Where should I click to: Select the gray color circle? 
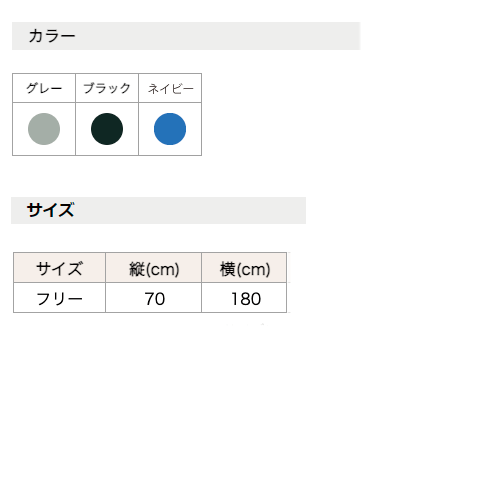tap(44, 129)
